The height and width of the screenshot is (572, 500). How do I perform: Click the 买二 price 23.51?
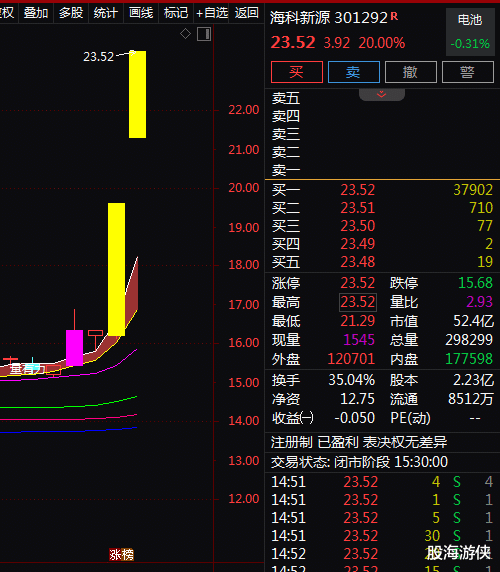coord(357,208)
